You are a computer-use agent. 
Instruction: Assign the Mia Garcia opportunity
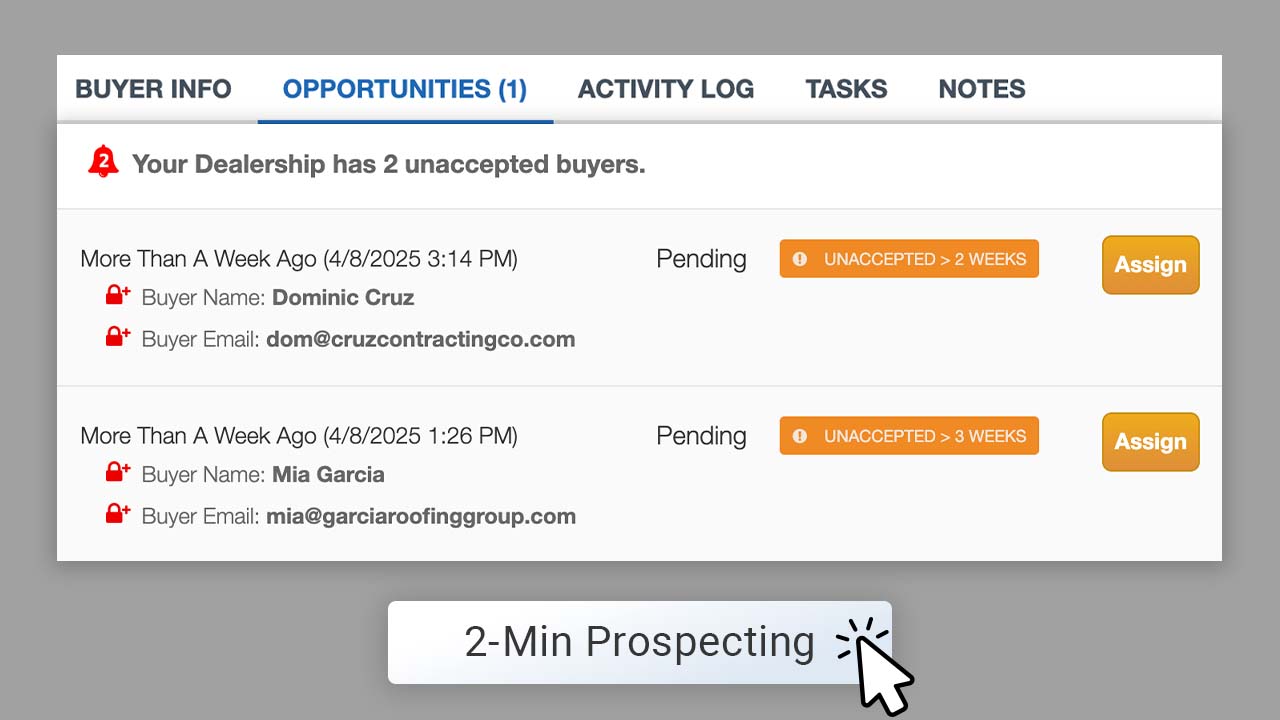(1150, 442)
